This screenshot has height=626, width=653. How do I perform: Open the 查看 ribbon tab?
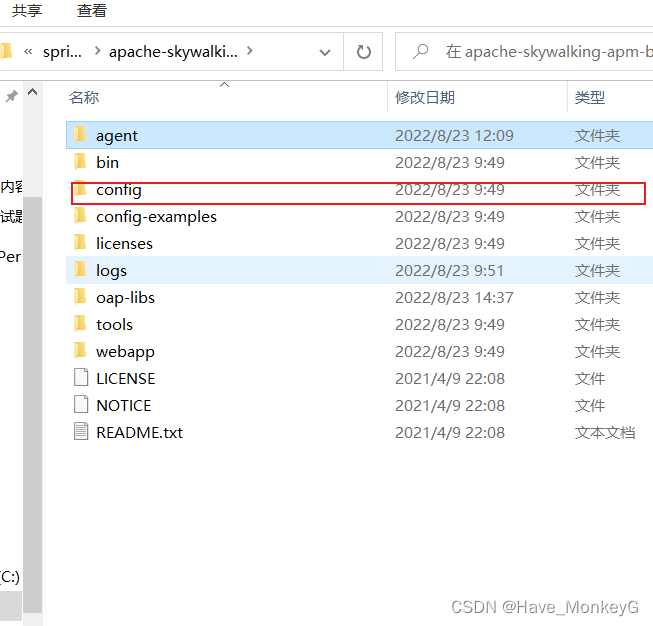(92, 11)
